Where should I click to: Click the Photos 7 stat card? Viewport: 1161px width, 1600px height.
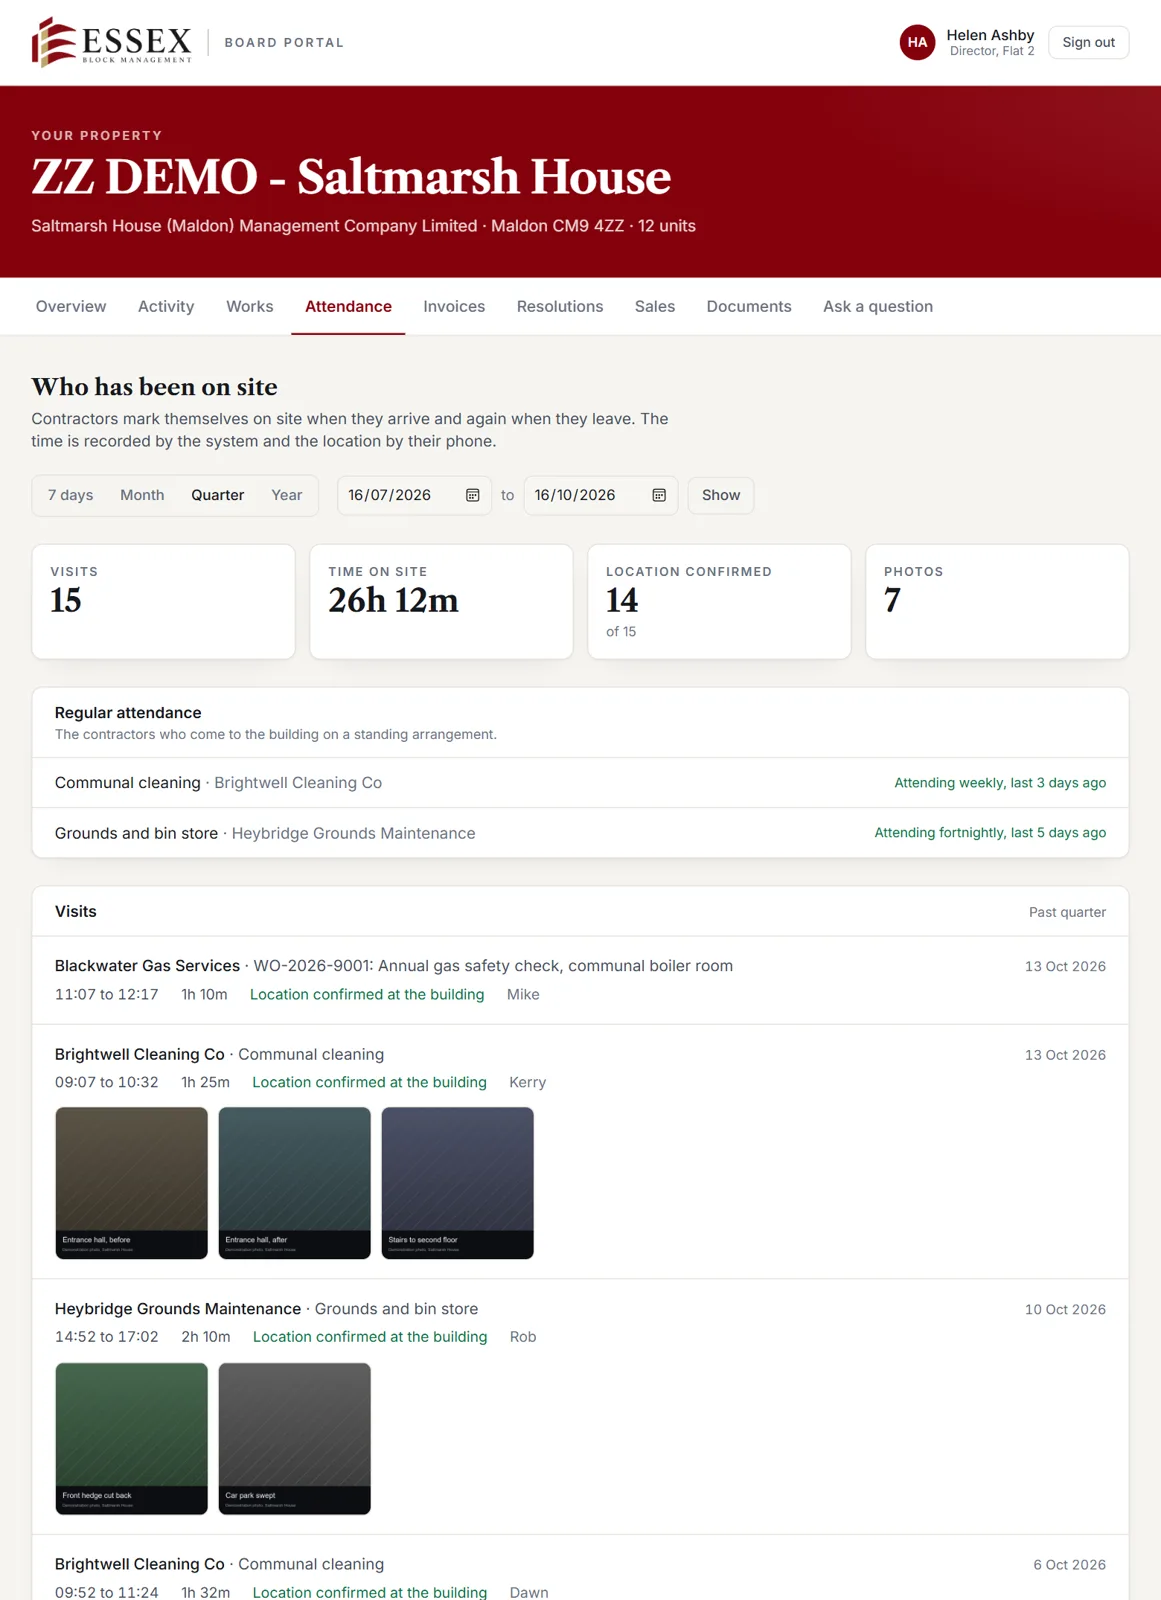point(997,601)
